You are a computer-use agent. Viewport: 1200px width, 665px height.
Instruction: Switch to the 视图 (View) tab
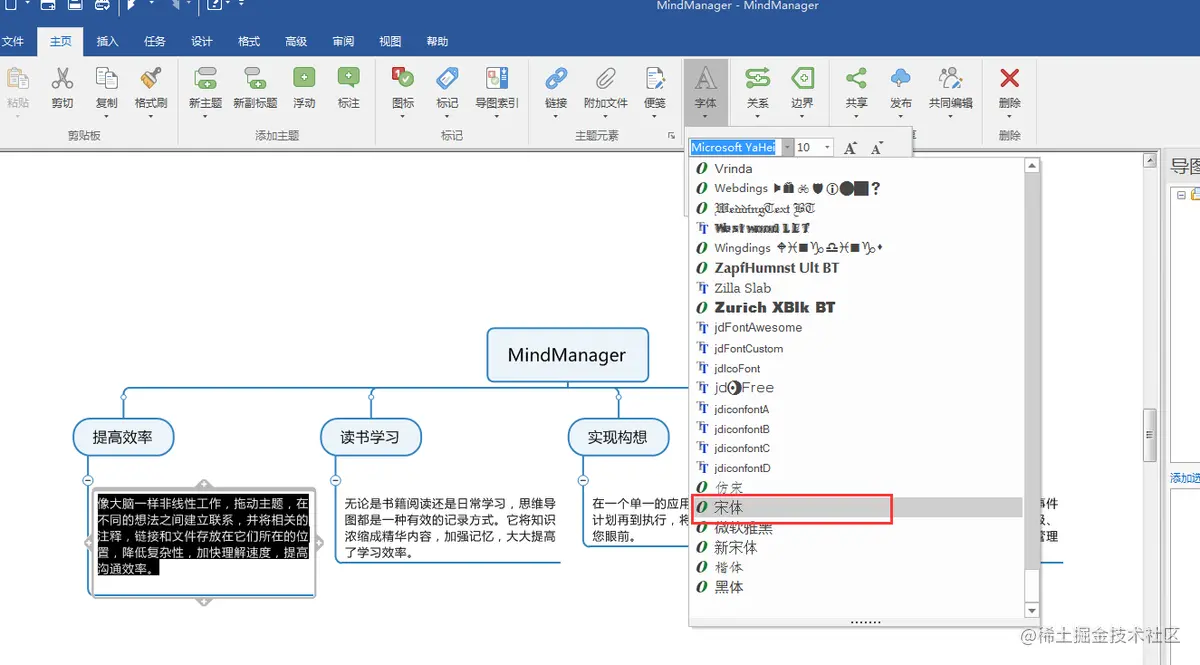click(x=390, y=41)
